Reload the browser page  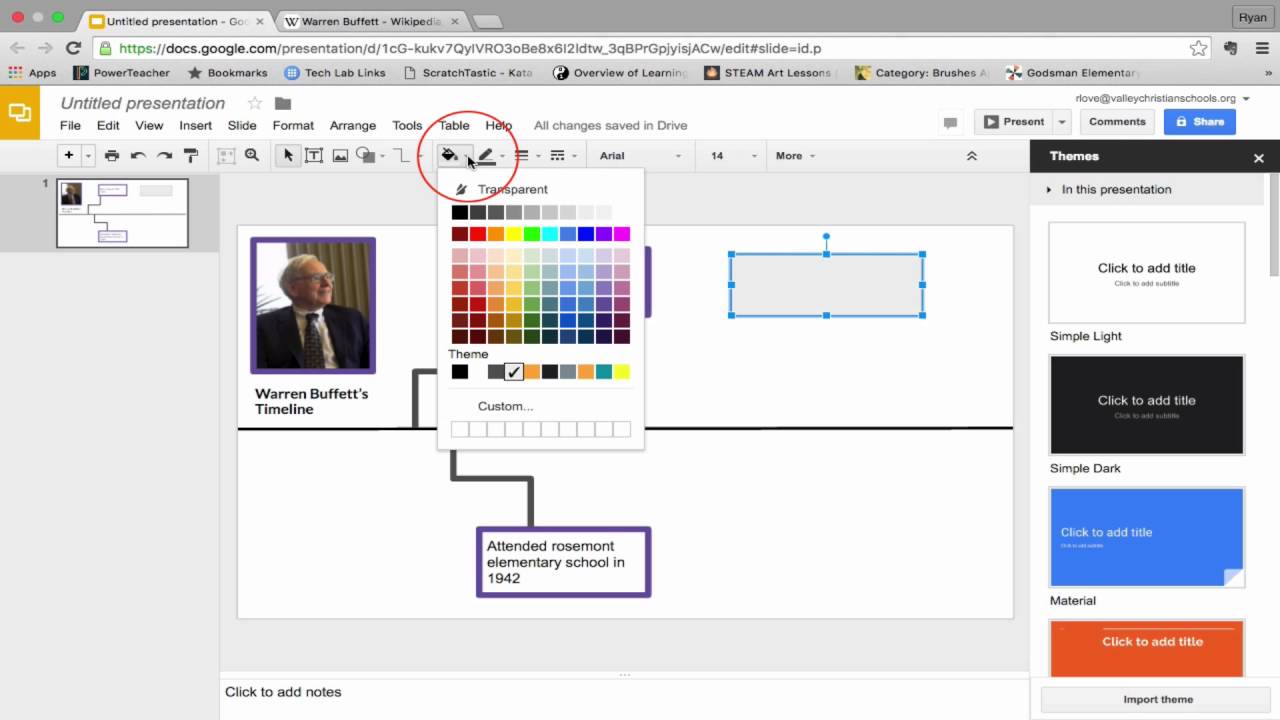click(73, 47)
